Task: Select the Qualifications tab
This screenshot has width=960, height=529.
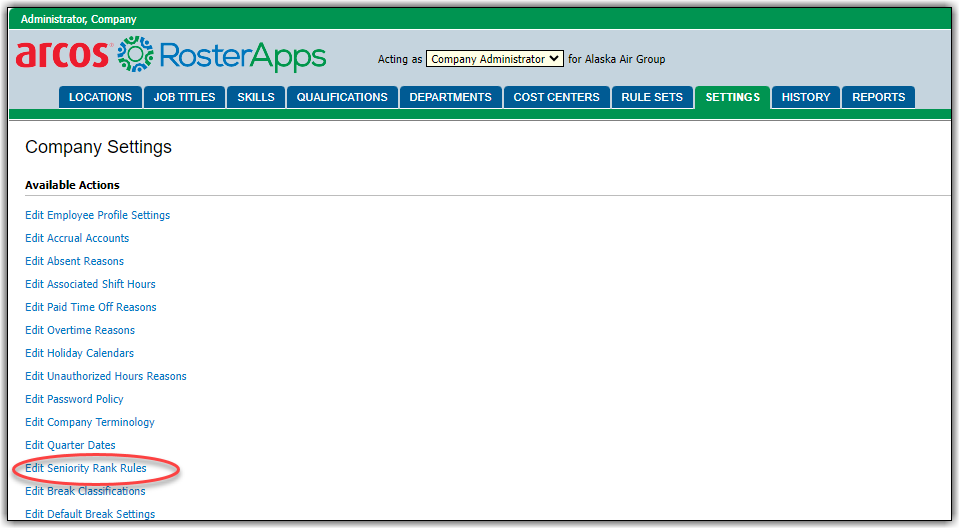Action: 342,97
